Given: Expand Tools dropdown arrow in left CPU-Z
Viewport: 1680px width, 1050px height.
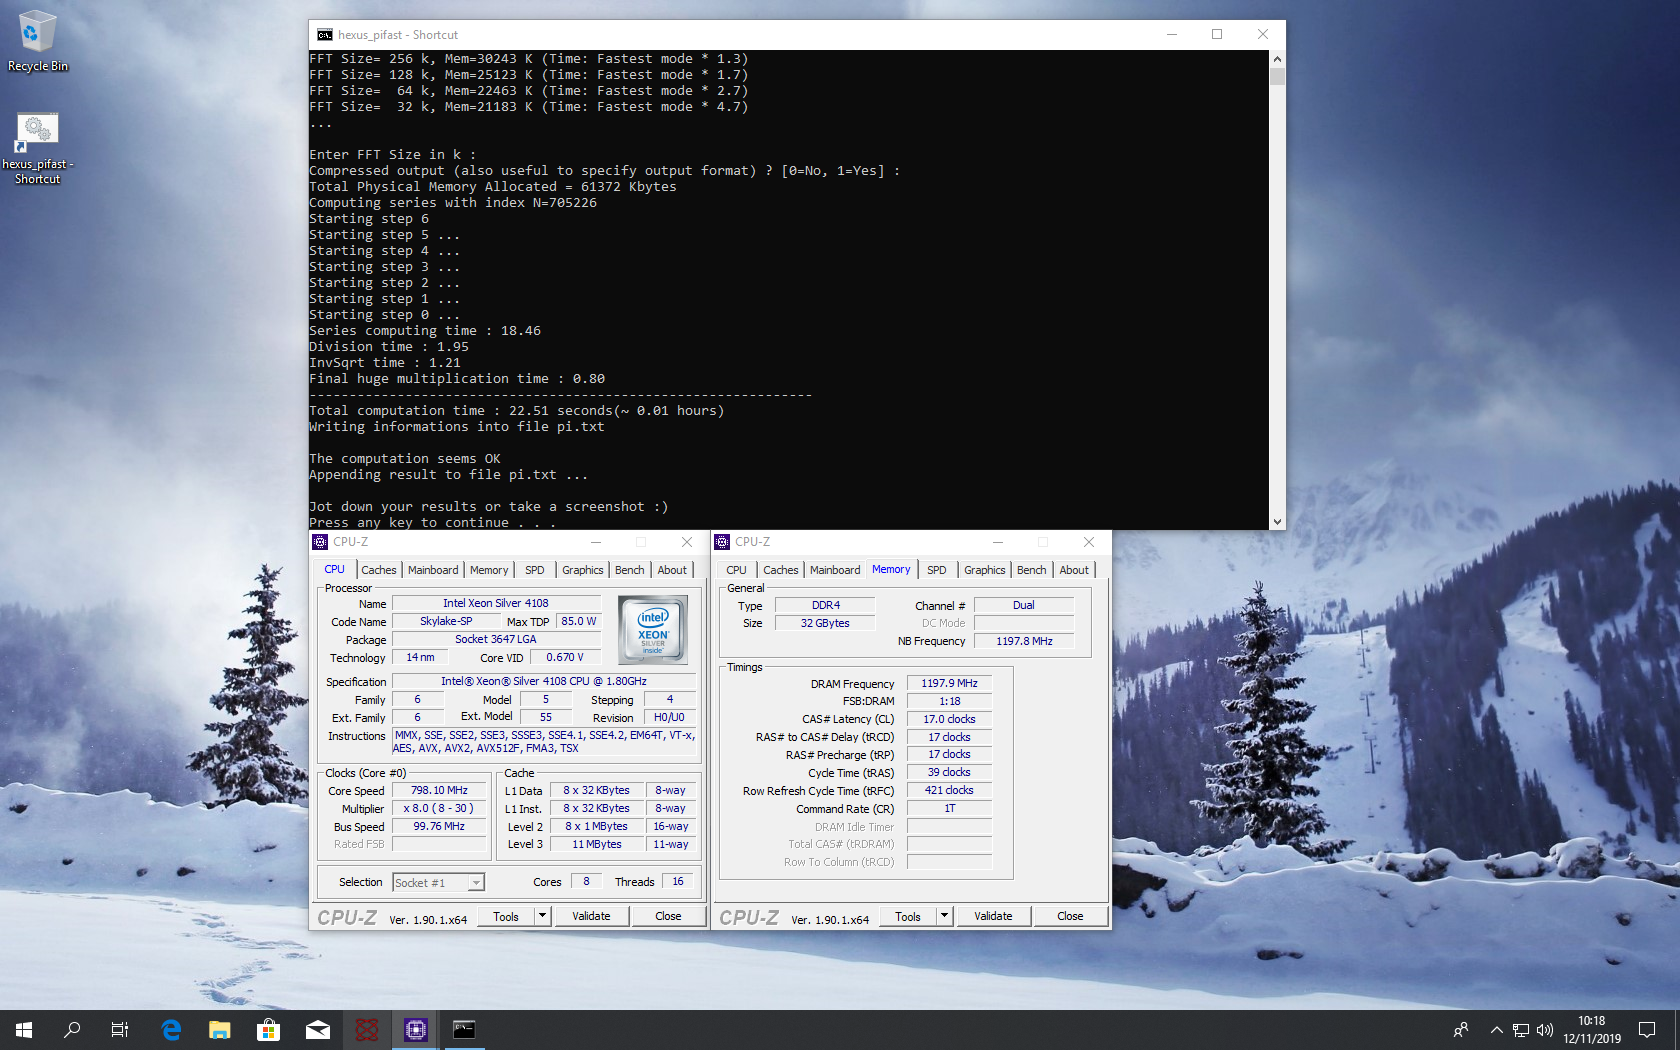Looking at the screenshot, I should pos(542,916).
